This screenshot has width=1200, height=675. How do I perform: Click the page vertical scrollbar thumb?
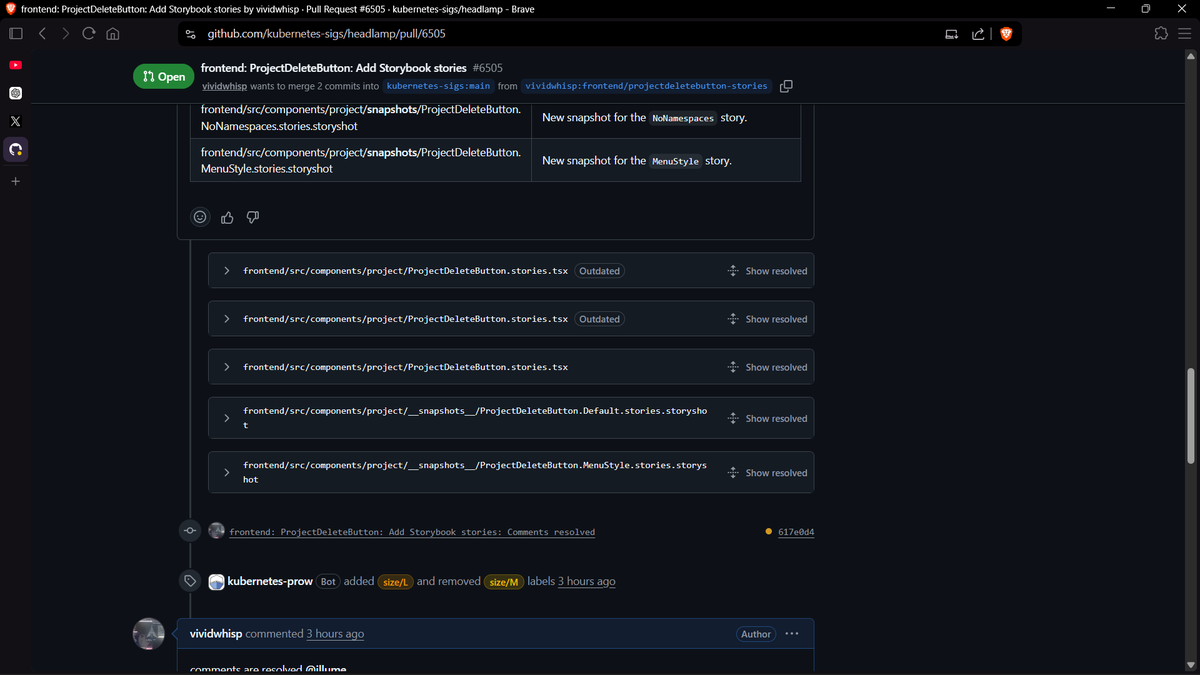coord(1190,416)
